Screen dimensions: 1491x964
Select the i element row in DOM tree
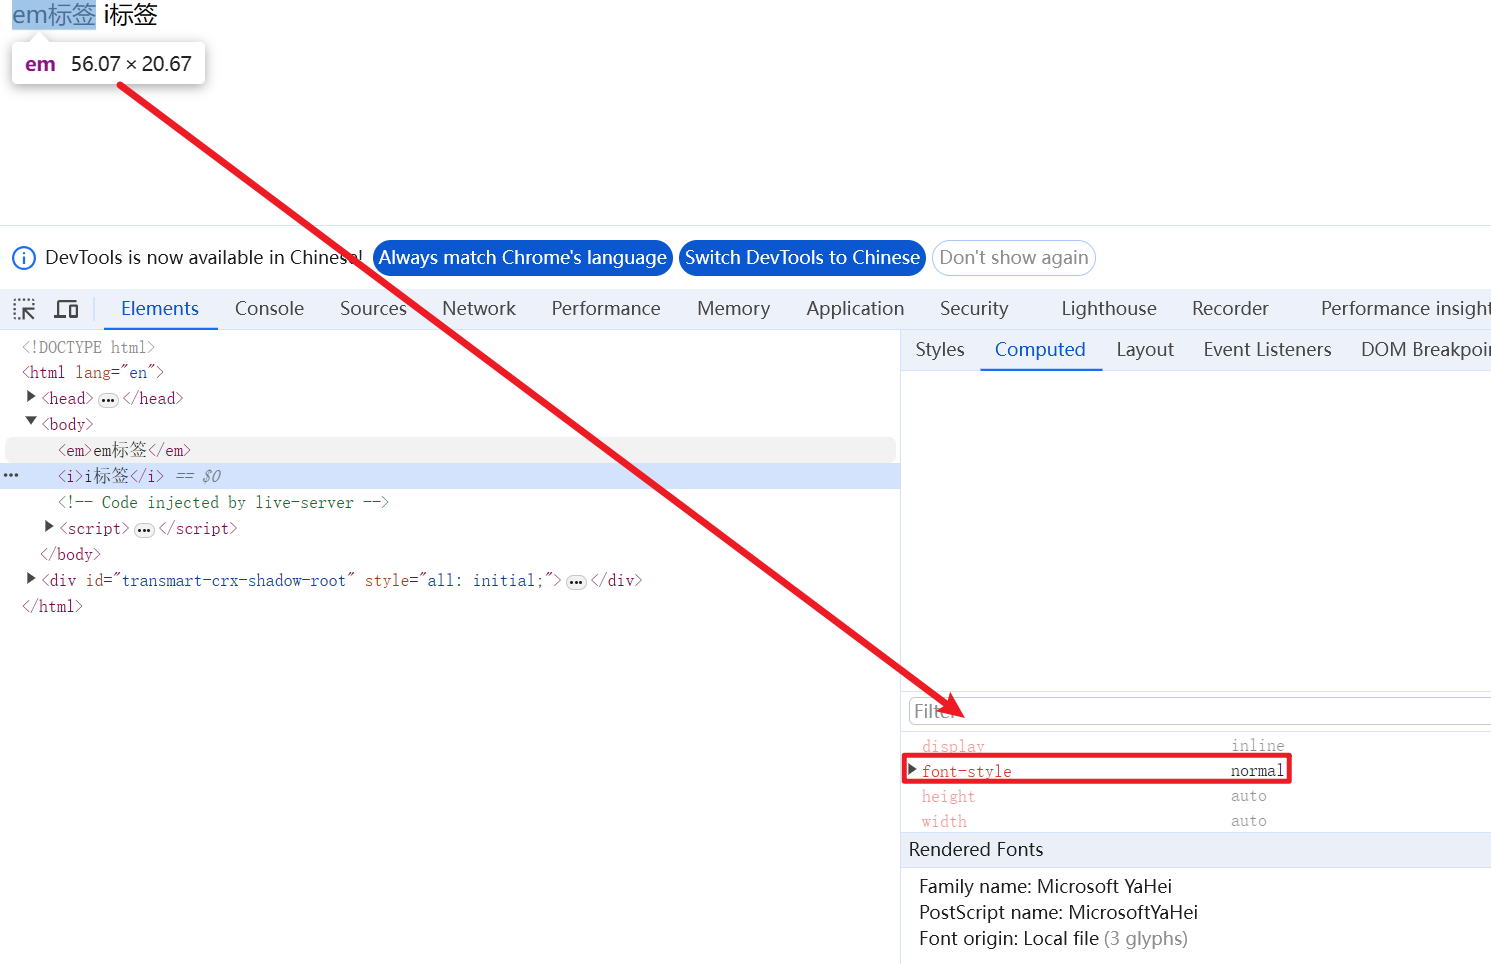pyautogui.click(x=450, y=476)
